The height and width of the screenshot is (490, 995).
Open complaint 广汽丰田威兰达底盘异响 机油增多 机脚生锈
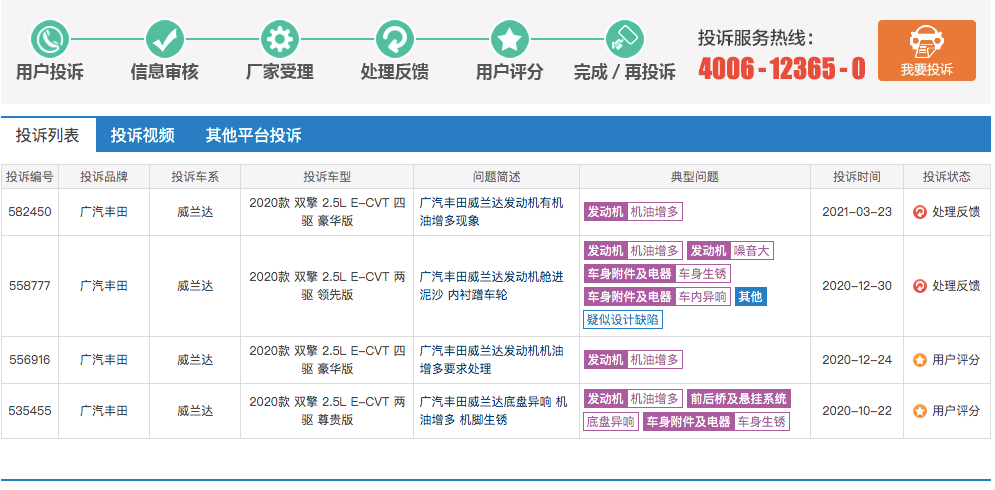click(x=494, y=411)
